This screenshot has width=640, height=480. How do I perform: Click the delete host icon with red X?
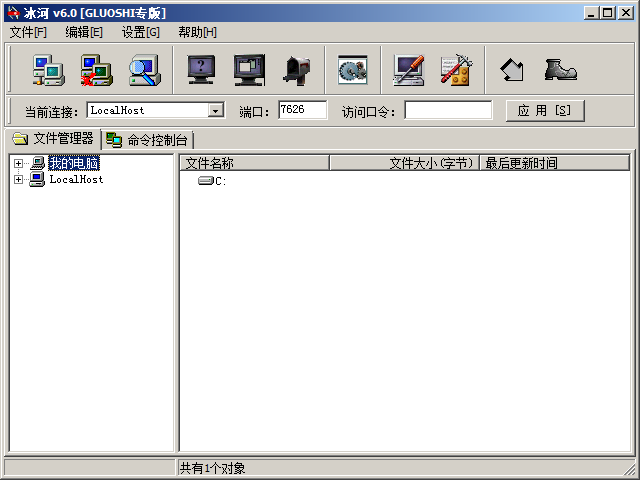point(96,70)
